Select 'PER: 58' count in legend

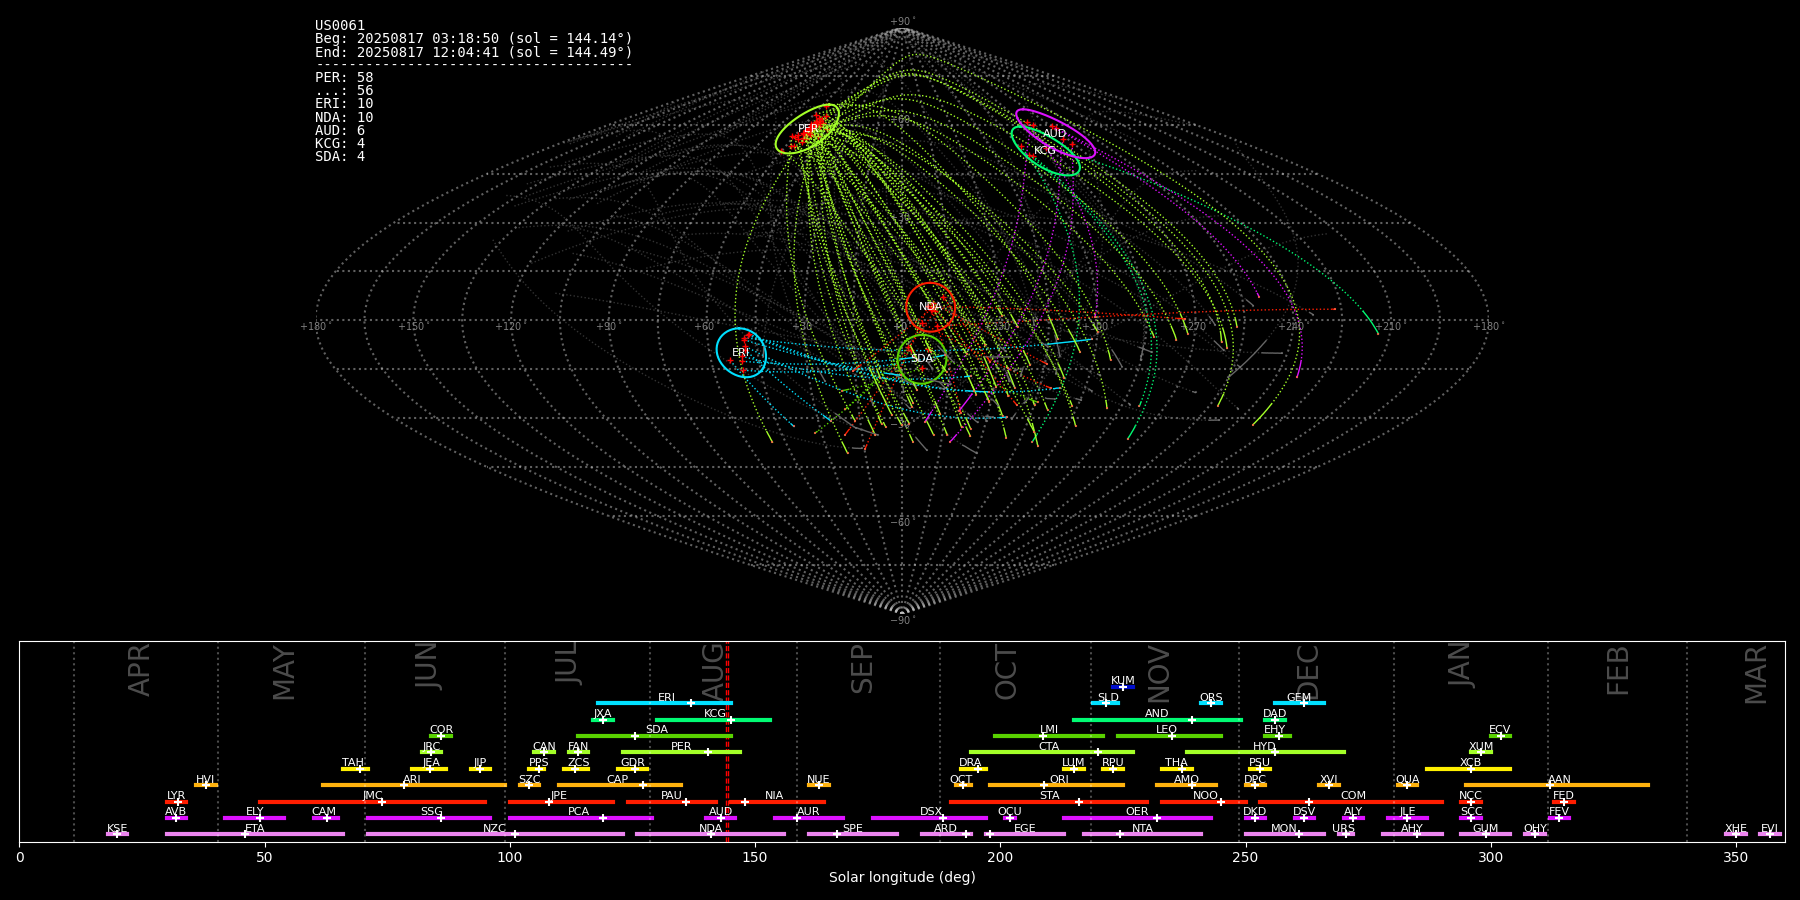344,78
